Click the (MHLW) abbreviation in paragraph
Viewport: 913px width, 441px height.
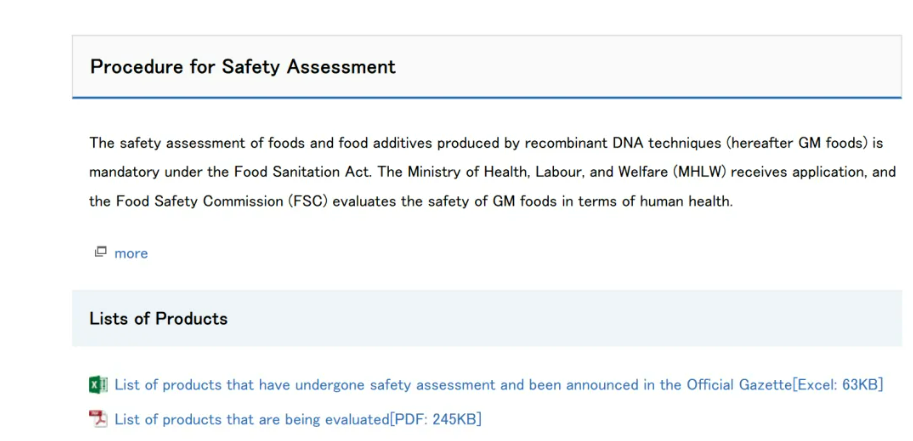[700, 172]
